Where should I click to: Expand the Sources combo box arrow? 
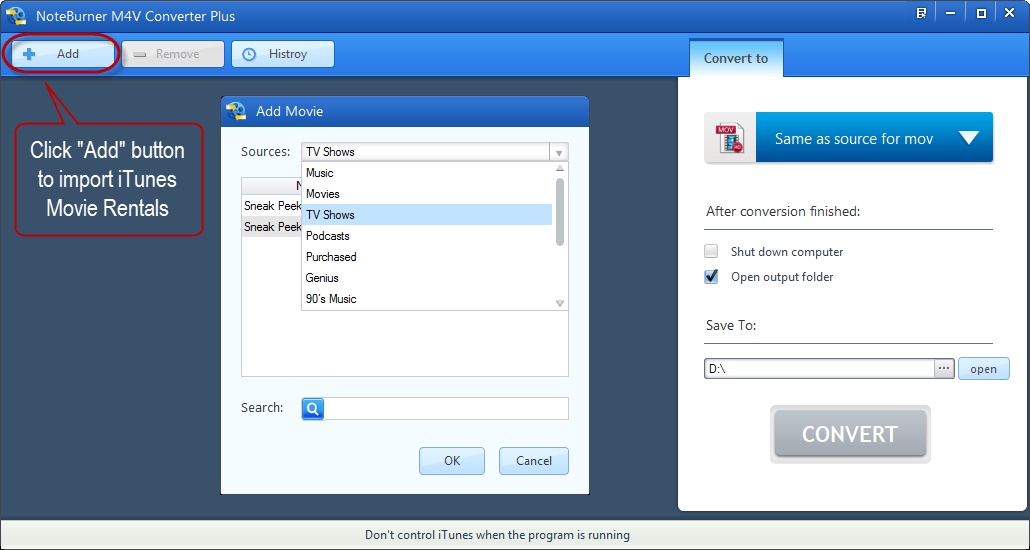click(x=558, y=152)
